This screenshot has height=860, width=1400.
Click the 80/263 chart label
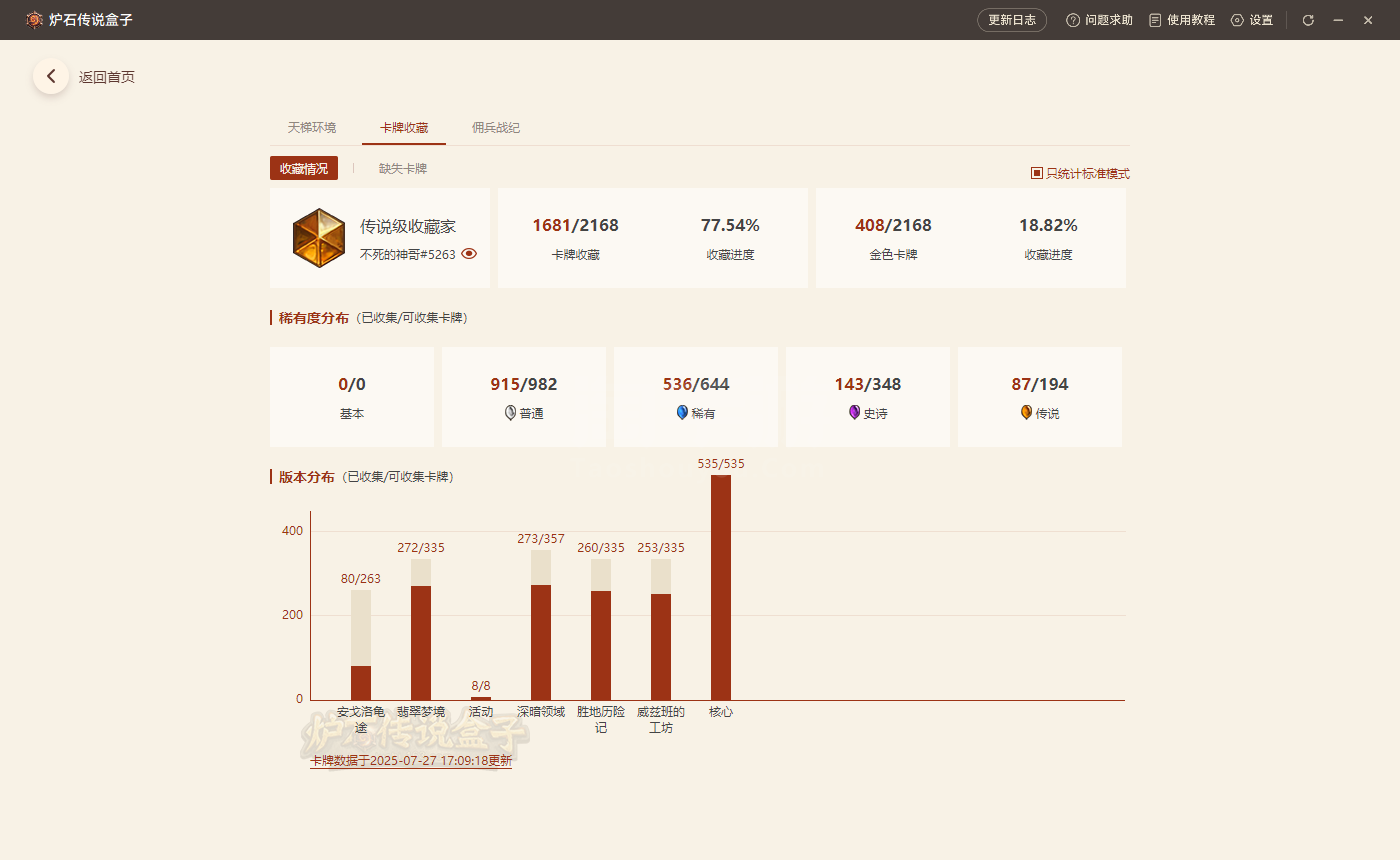(x=361, y=579)
